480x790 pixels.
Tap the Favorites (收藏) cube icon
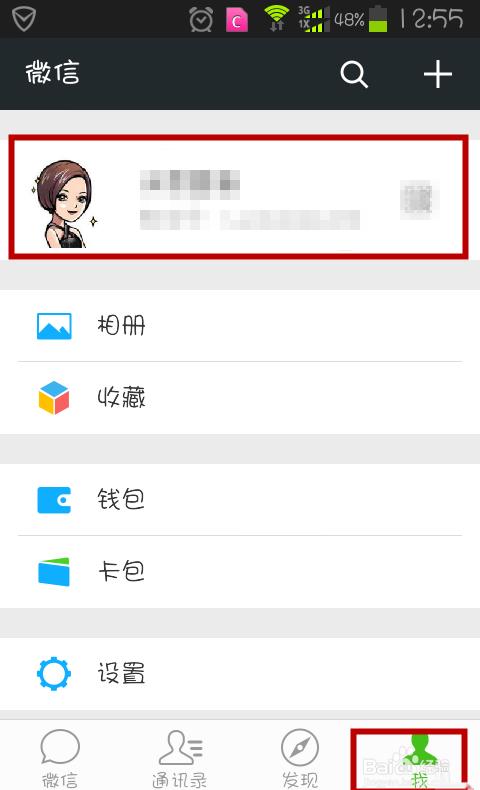(54, 398)
